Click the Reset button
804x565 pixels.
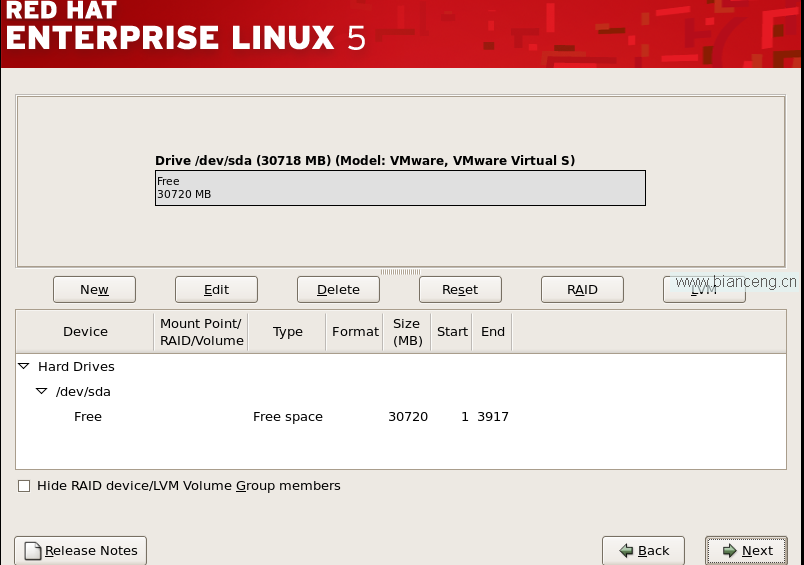[x=460, y=290]
